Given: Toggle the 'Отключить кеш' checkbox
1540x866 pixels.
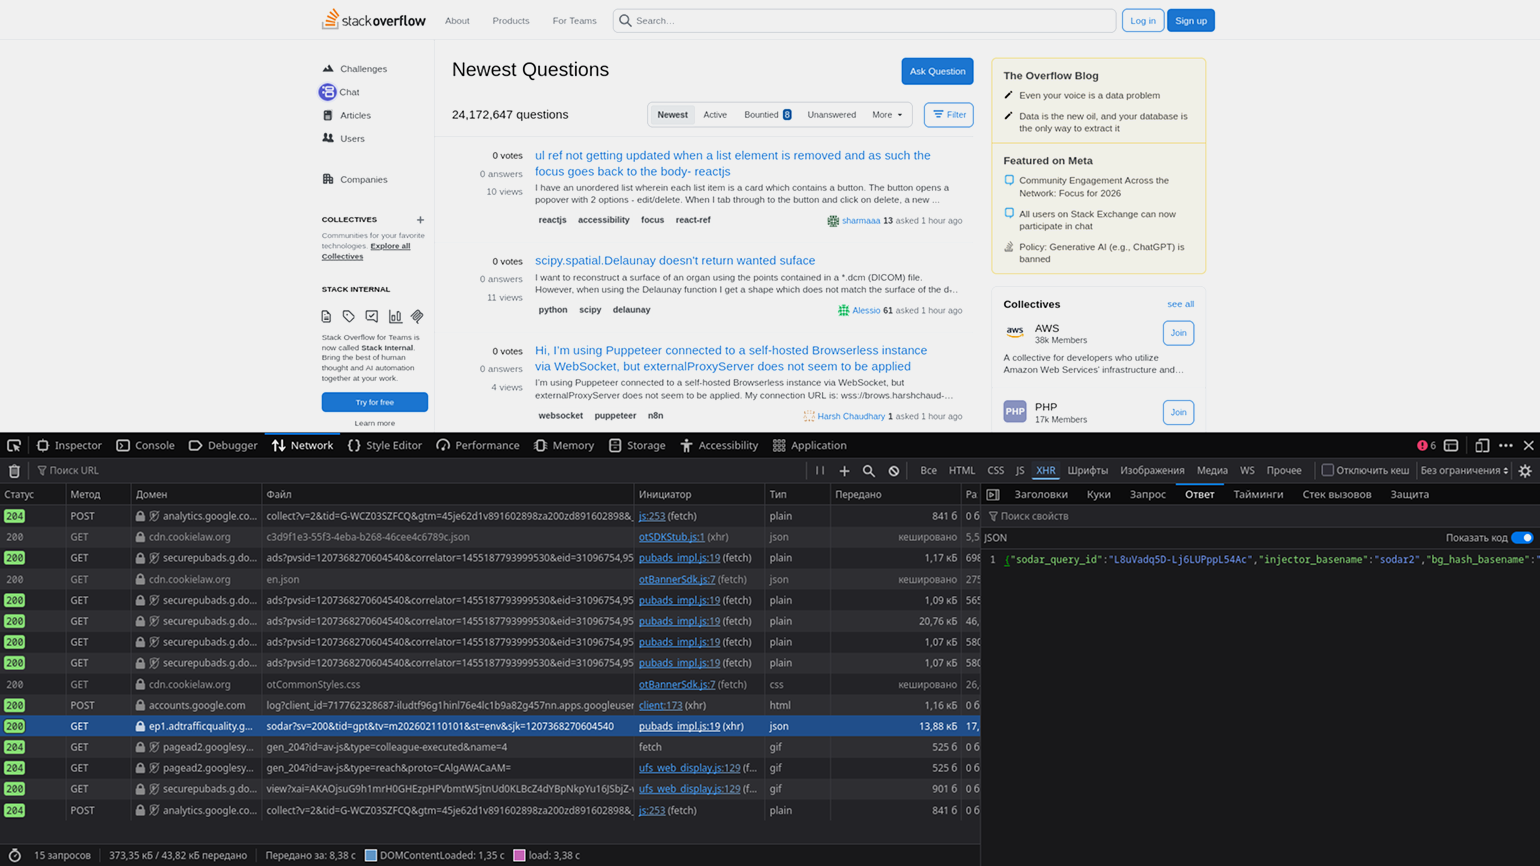Looking at the screenshot, I should point(1328,470).
